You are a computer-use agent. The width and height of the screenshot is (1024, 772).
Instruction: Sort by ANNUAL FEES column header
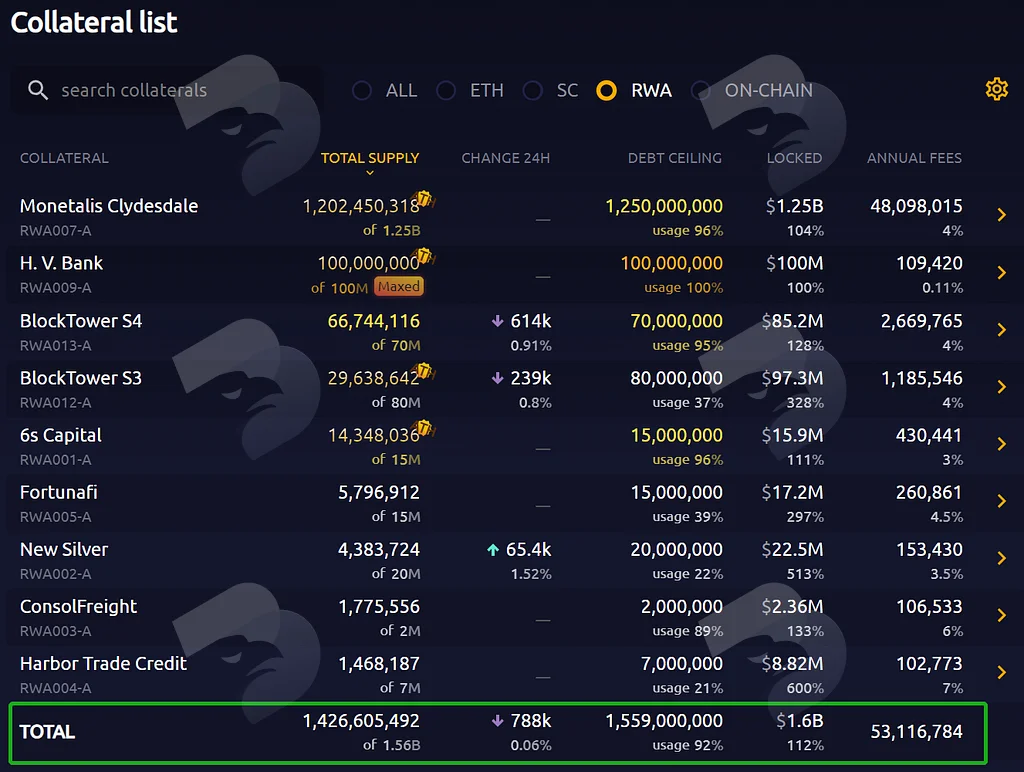pyautogui.click(x=914, y=158)
